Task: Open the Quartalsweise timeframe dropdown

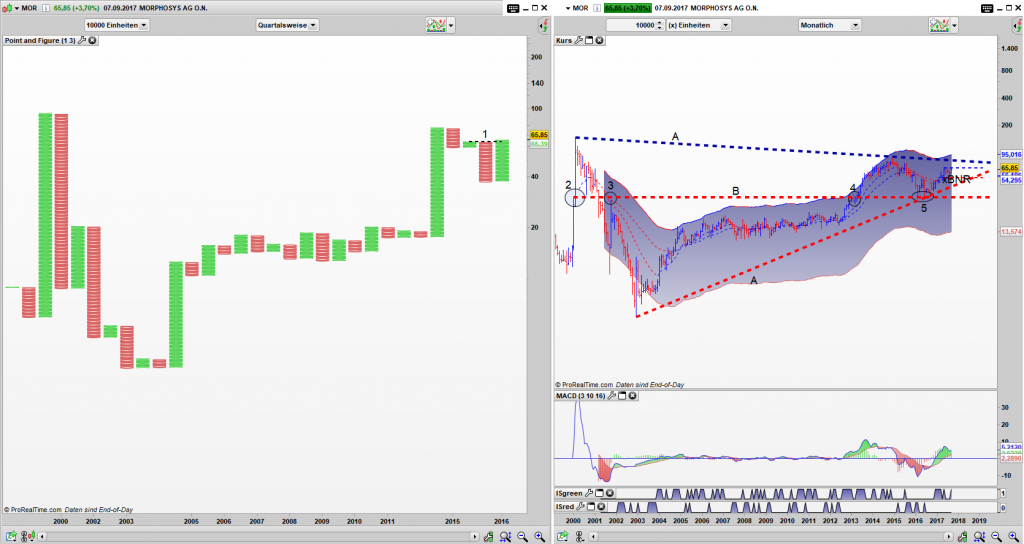Action: [x=287, y=25]
